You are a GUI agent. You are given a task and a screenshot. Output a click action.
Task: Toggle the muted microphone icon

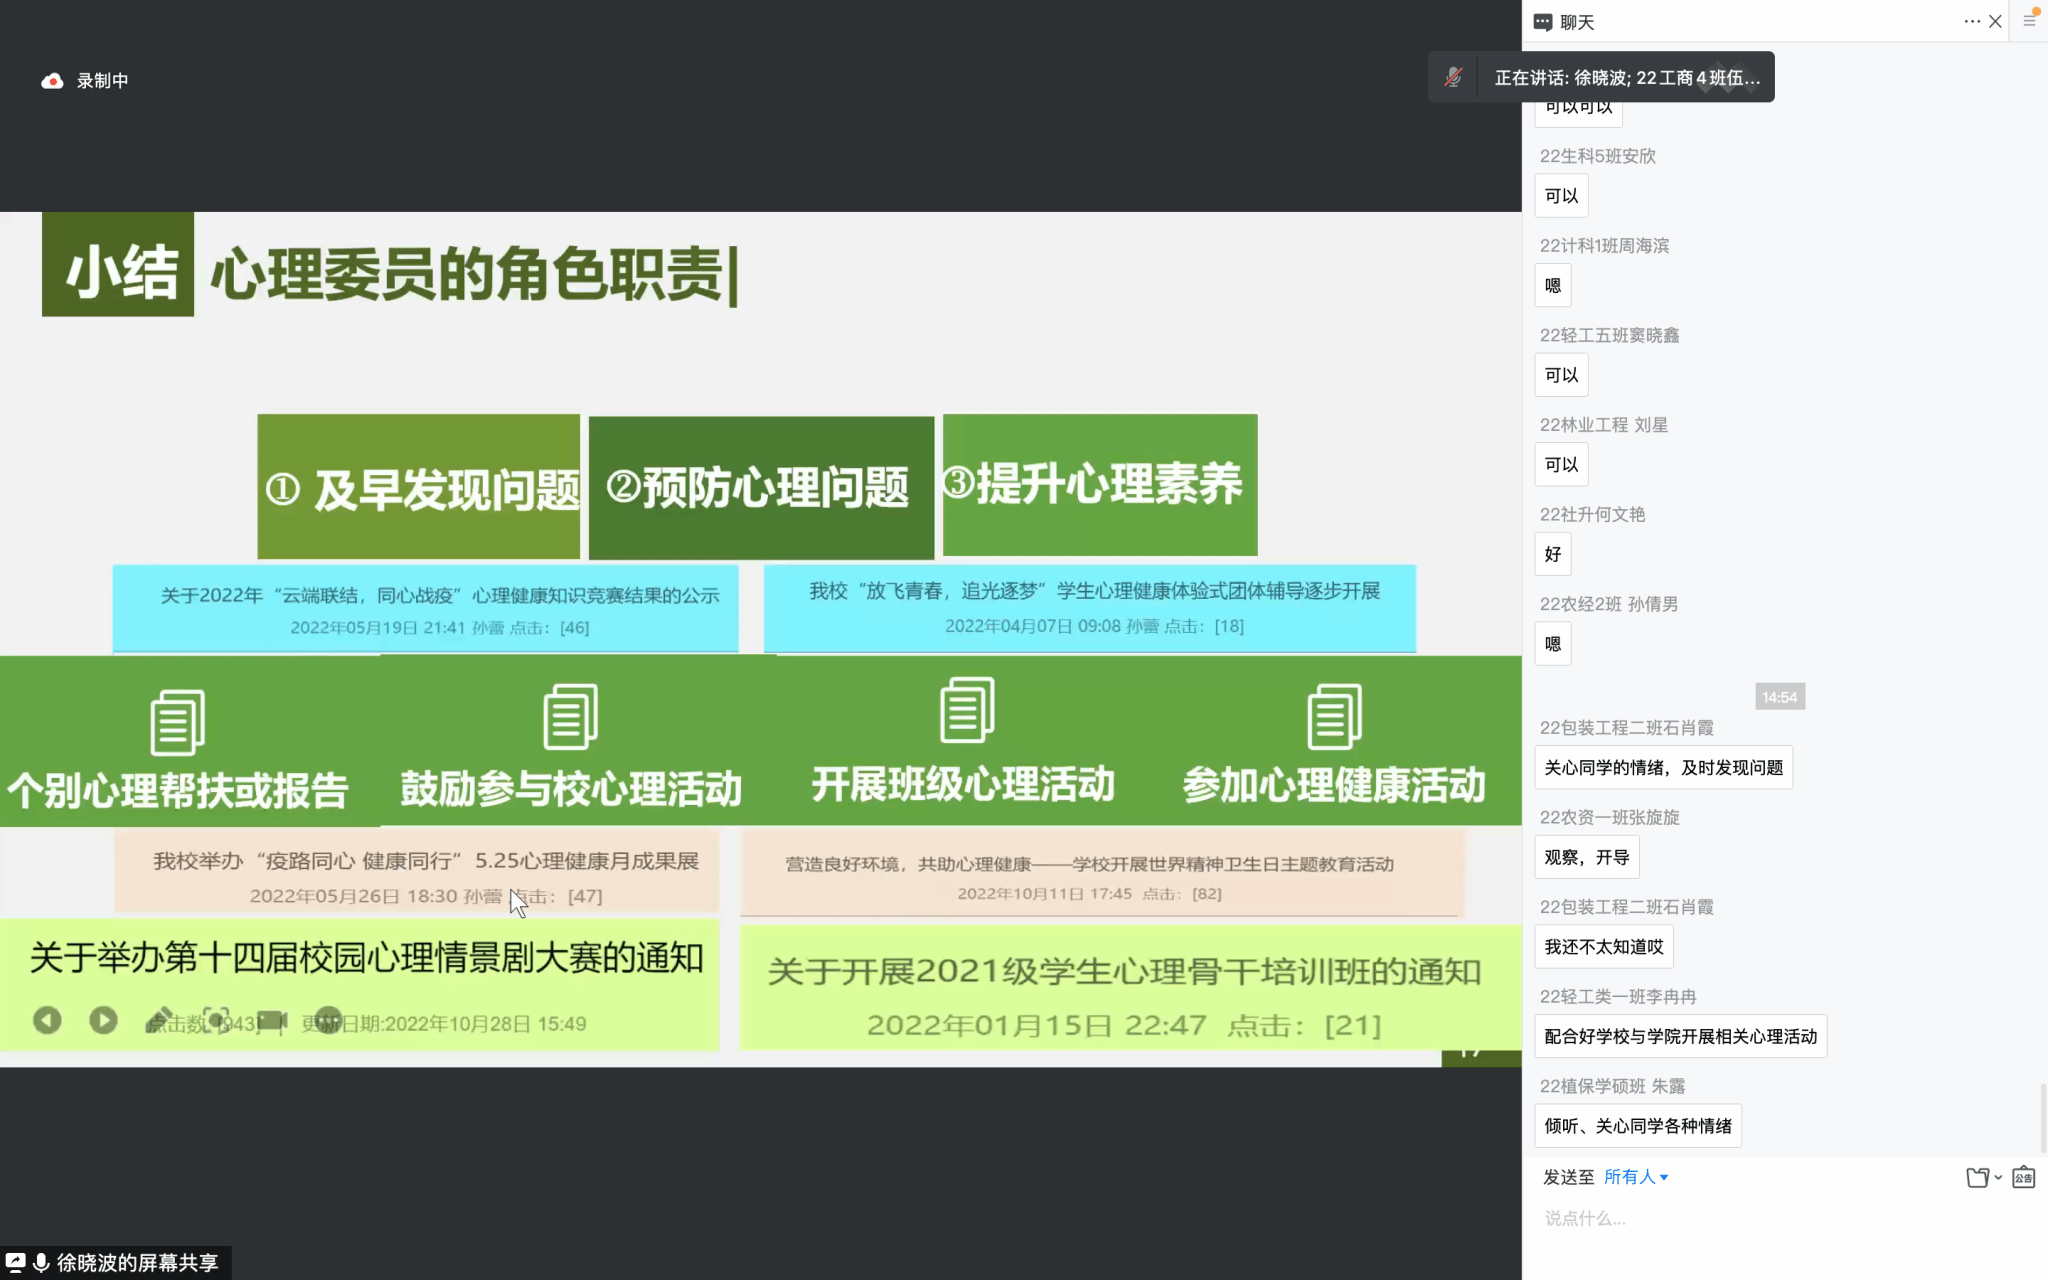tap(1453, 77)
